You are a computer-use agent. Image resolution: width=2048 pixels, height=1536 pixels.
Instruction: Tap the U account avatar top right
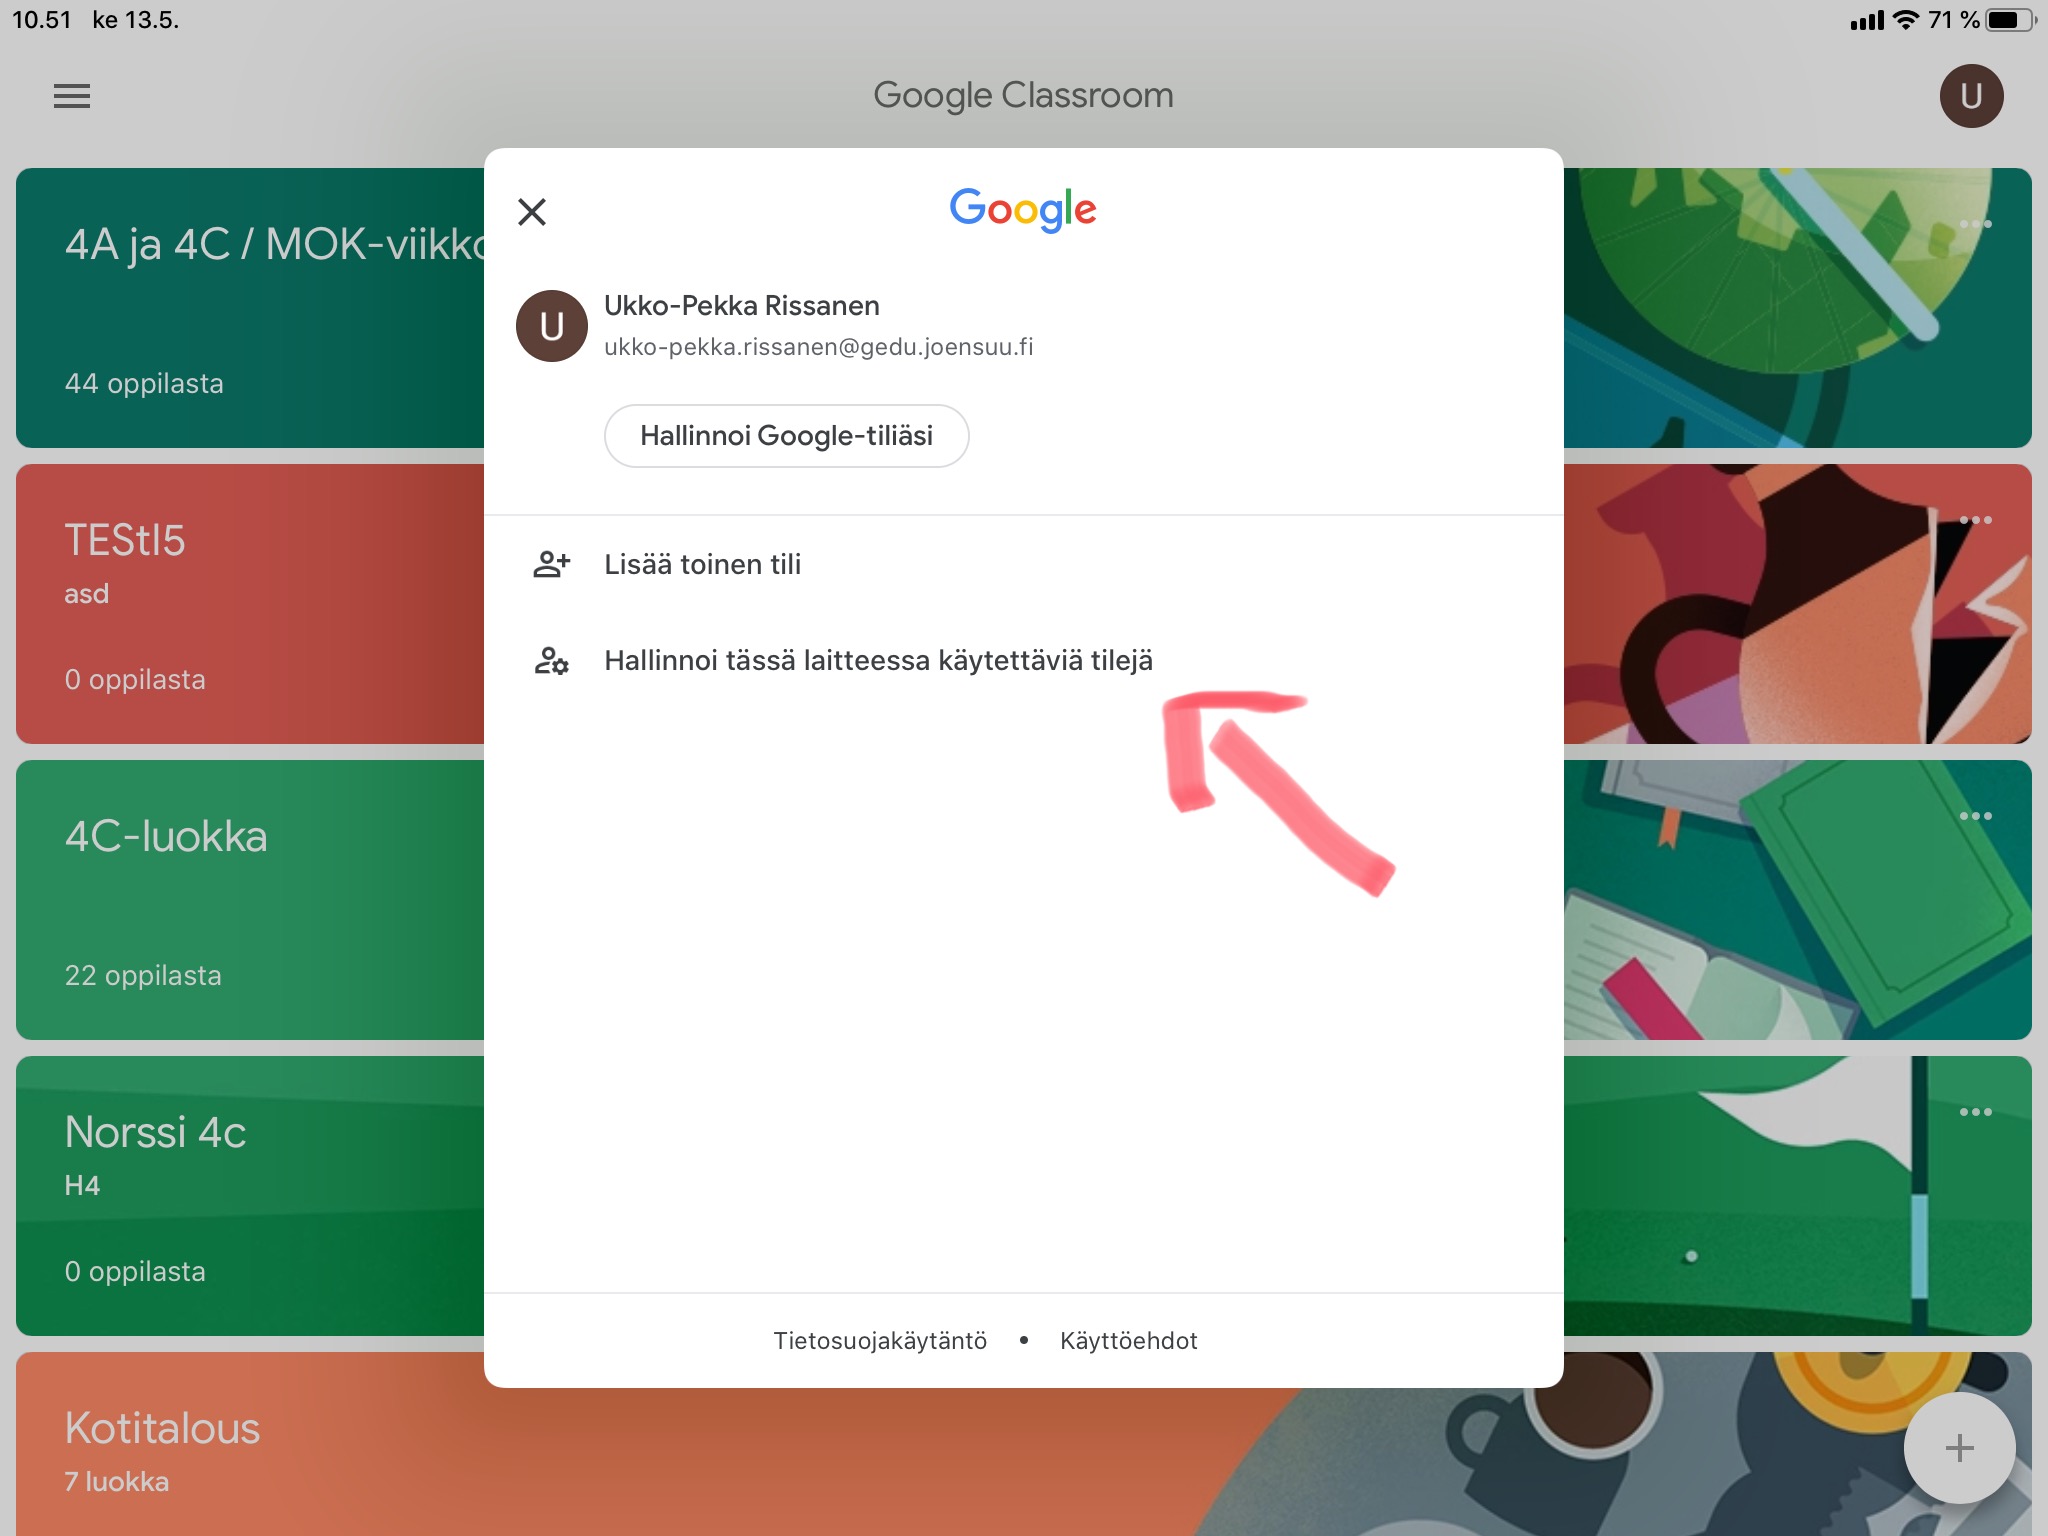(1971, 96)
